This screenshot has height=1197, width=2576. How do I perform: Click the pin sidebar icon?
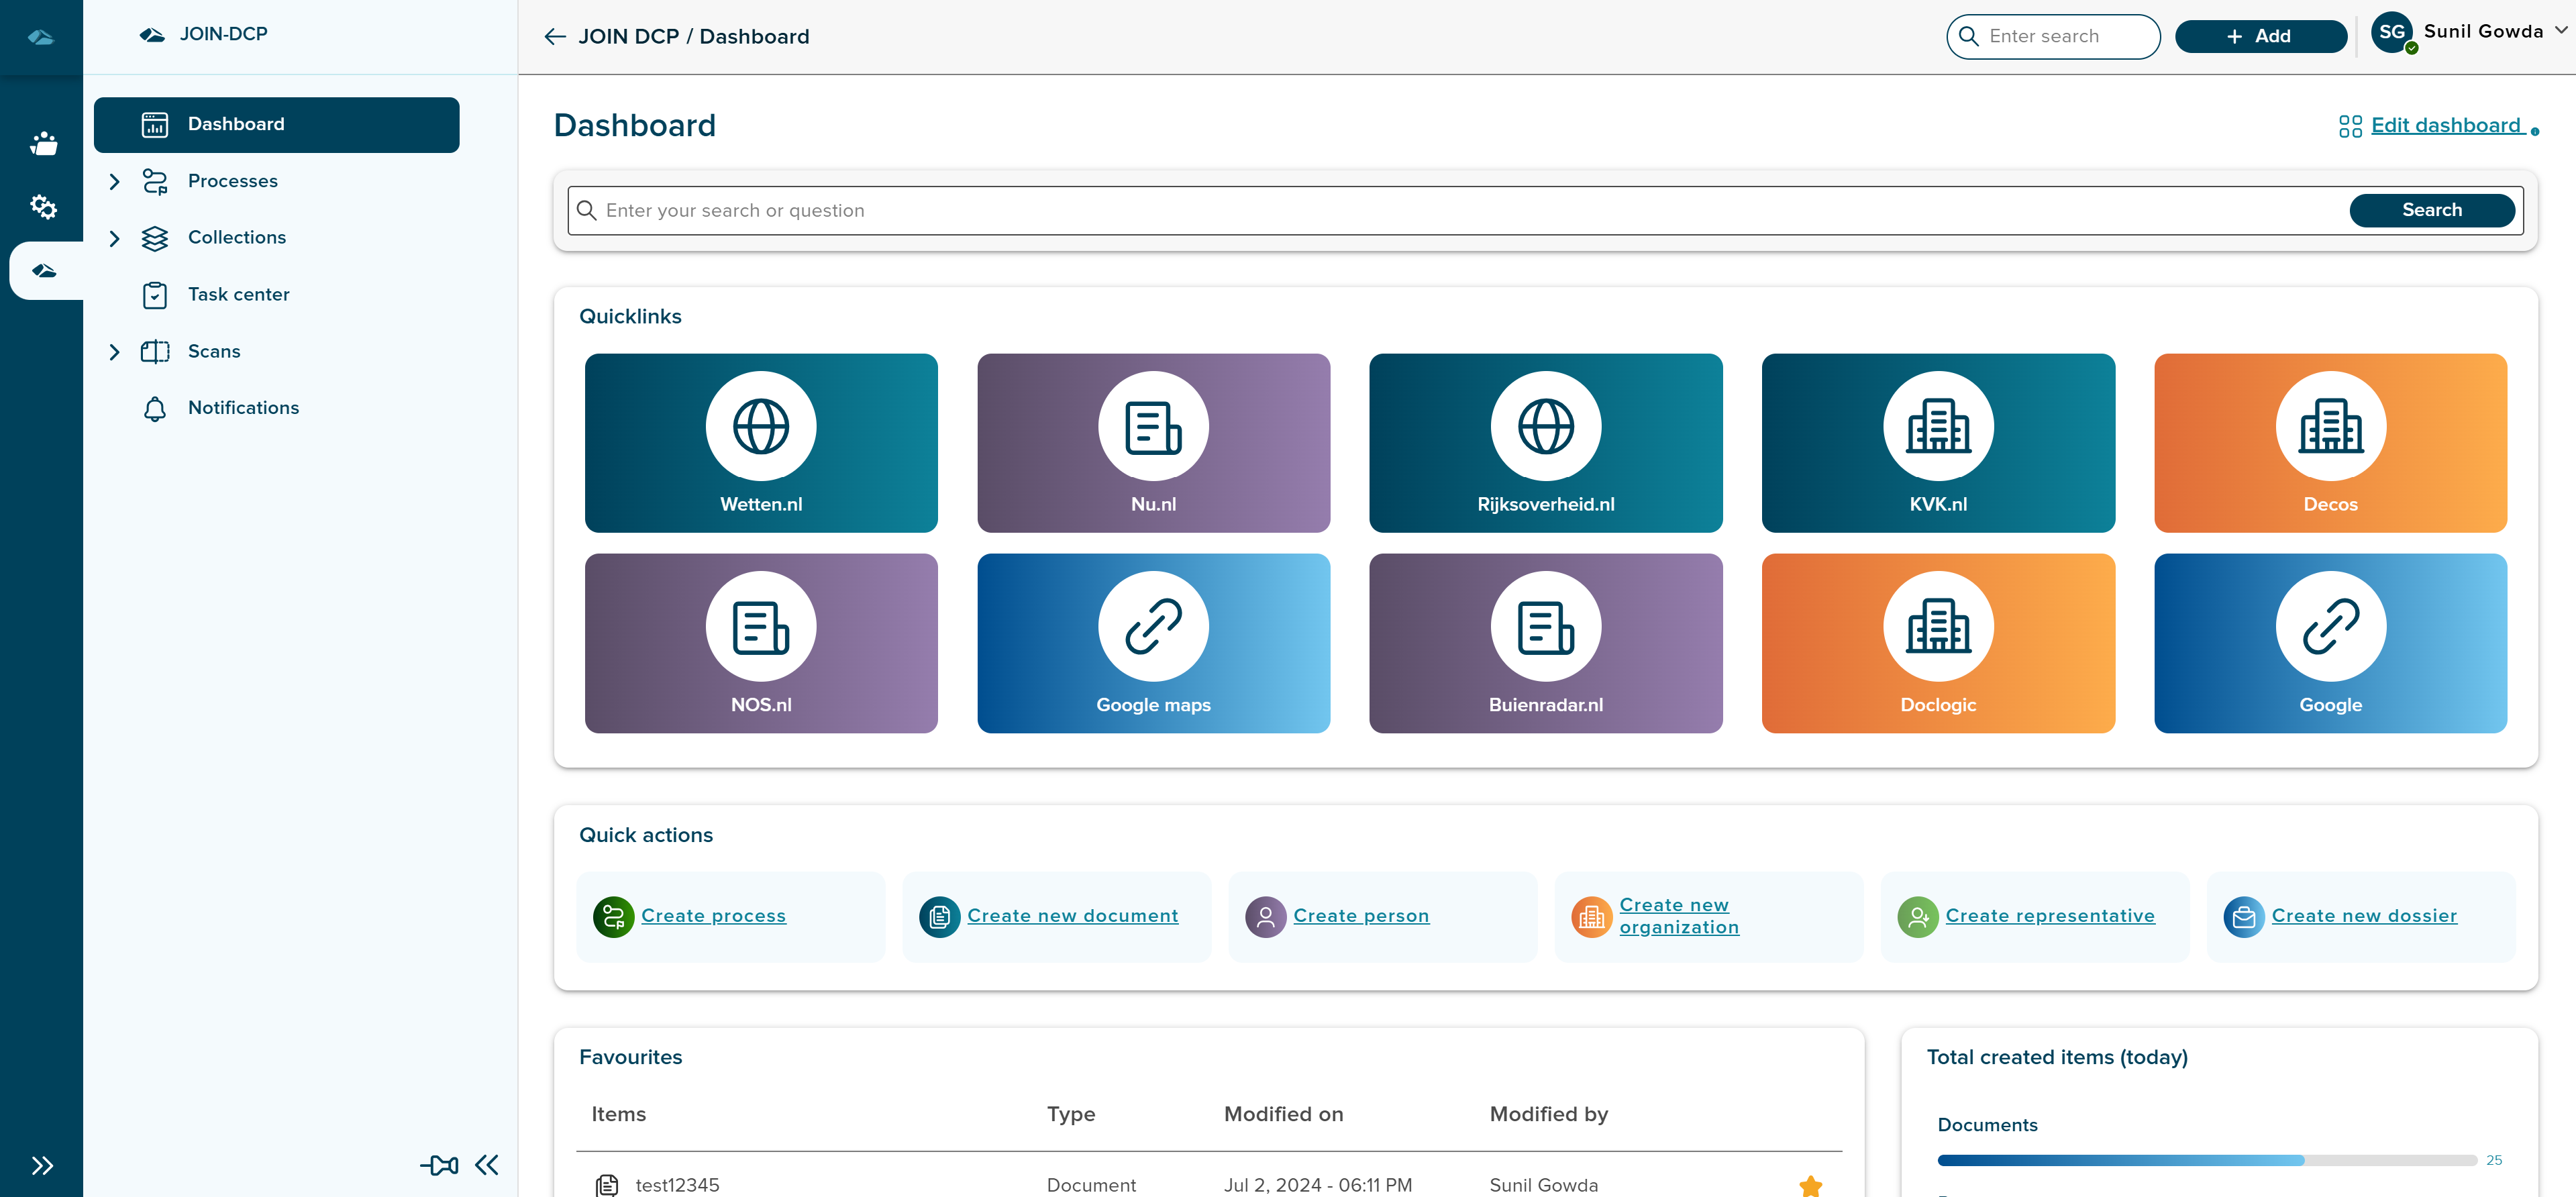point(439,1165)
